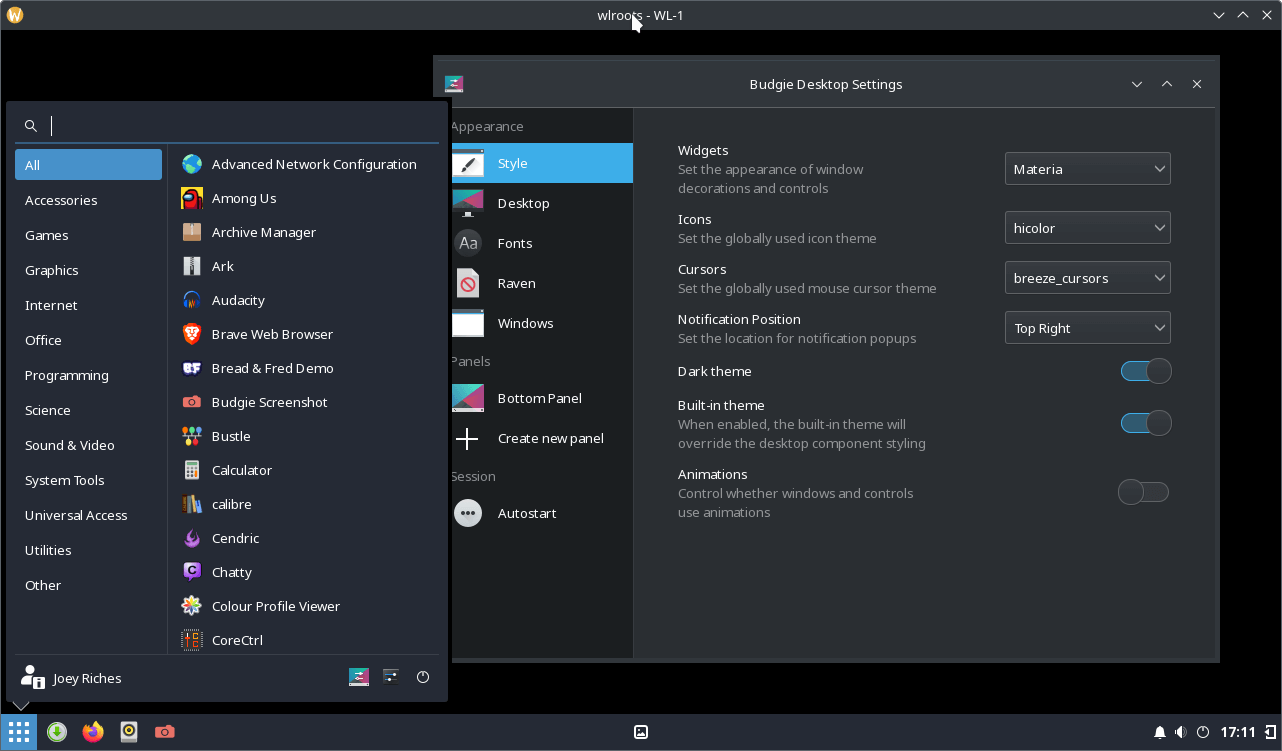Enable the Animations switch
The width and height of the screenshot is (1282, 751).
coord(1143,492)
